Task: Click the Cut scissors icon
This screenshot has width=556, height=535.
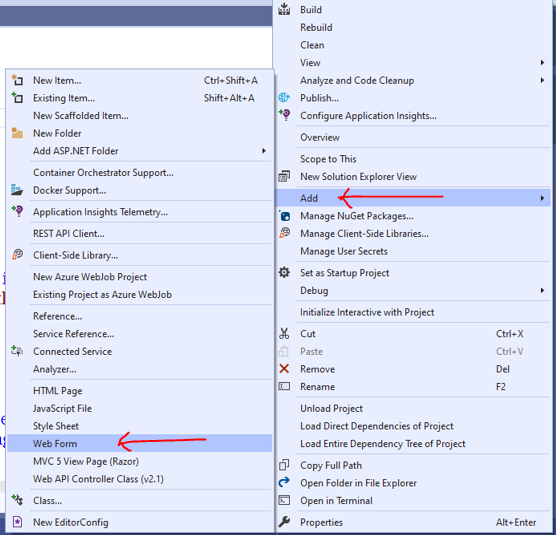Action: tap(284, 334)
